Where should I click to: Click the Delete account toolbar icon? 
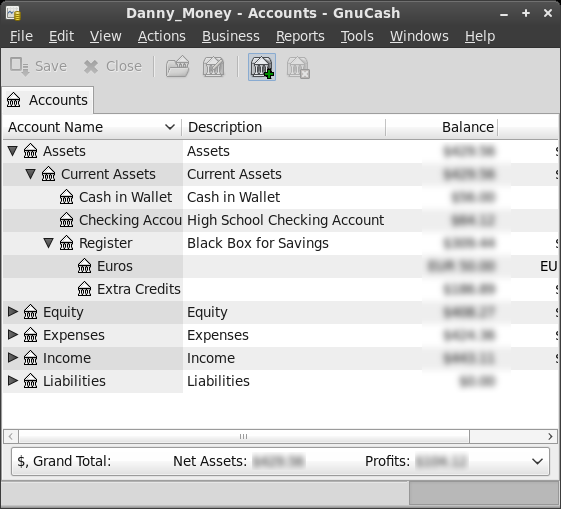click(298, 67)
